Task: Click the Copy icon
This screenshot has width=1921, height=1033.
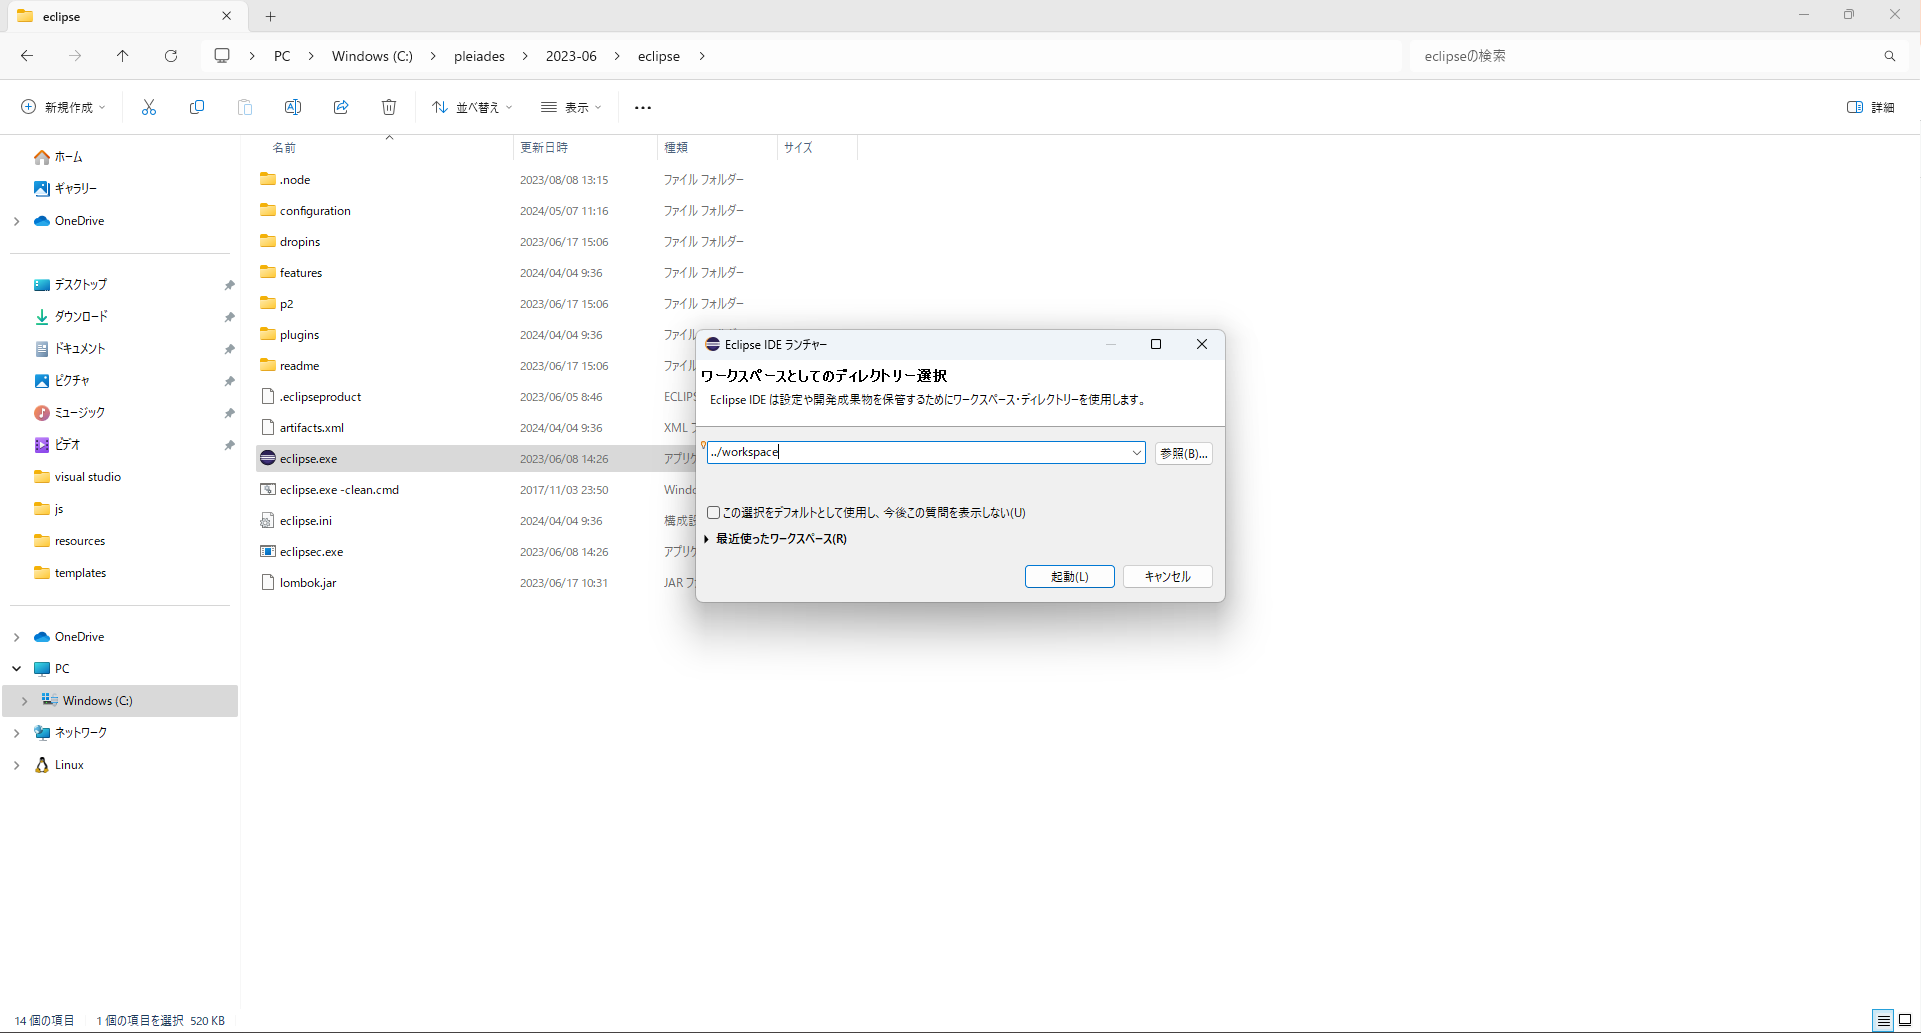Action: pos(197,107)
